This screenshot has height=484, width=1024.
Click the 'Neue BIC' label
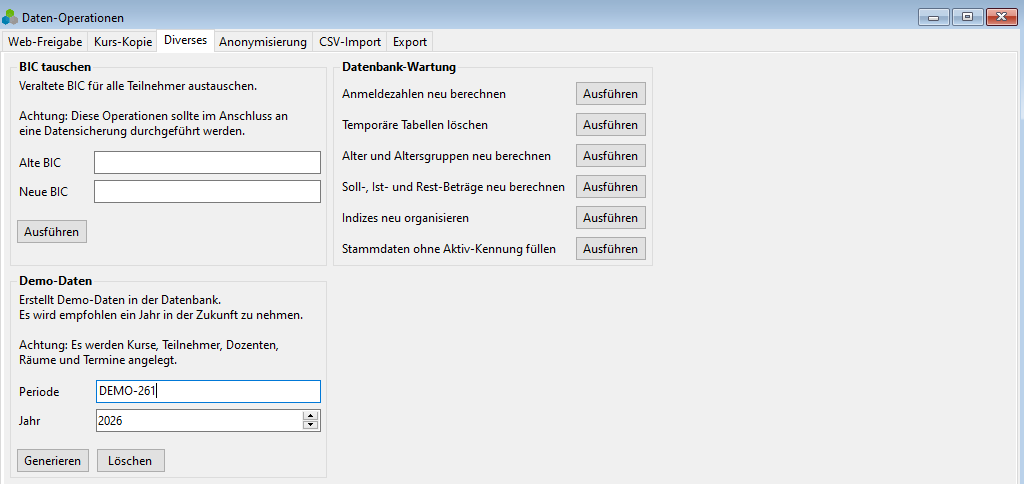pos(43,193)
